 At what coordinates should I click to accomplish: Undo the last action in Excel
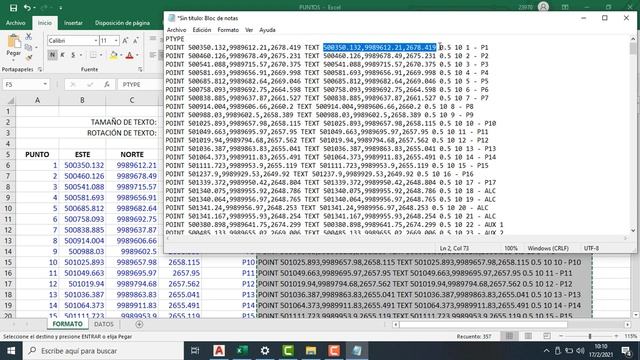pos(27,7)
